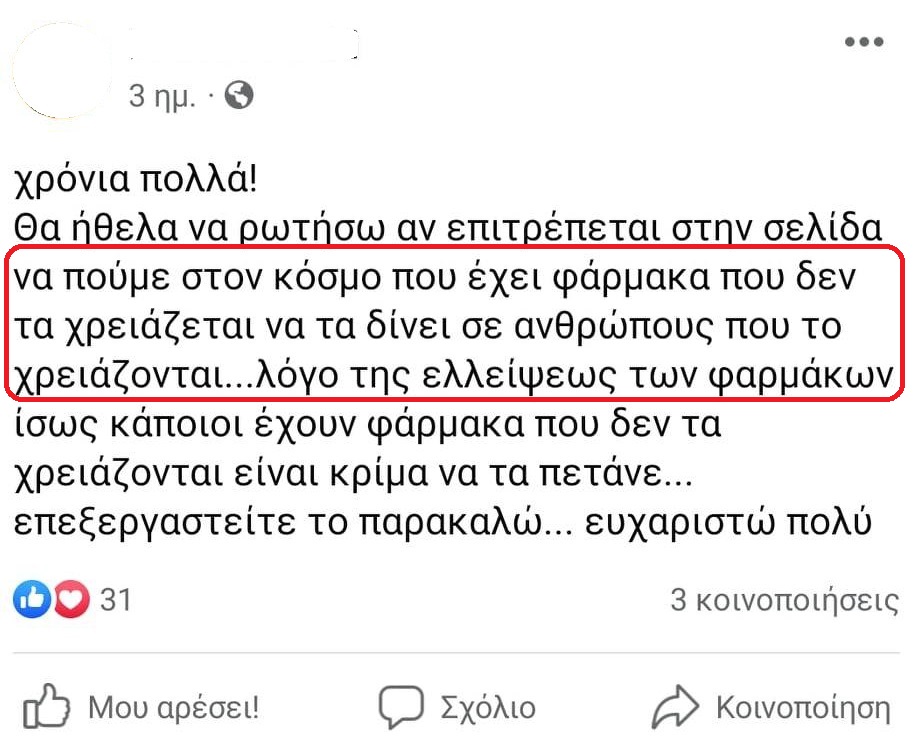The width and height of the screenshot is (922, 738).
Task: Click the speech bubble comment icon
Action: 402,708
